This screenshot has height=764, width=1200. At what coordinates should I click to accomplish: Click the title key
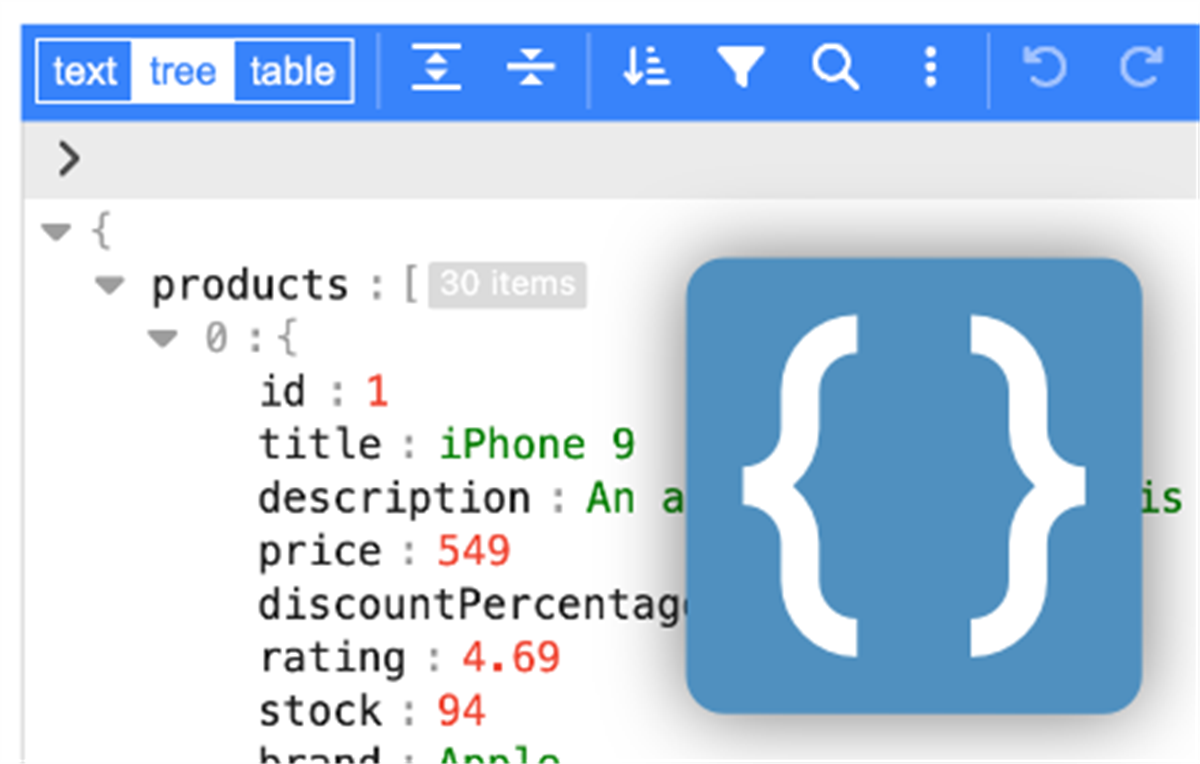320,445
